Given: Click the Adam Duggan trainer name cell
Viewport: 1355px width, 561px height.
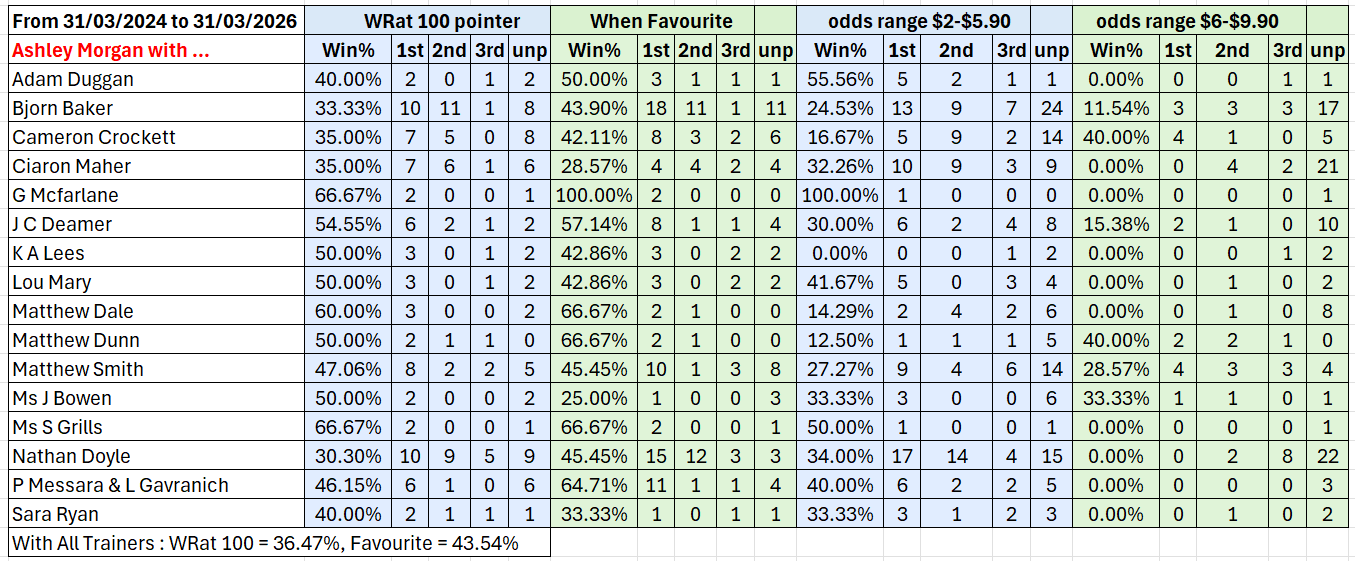Looking at the screenshot, I should (73, 79).
